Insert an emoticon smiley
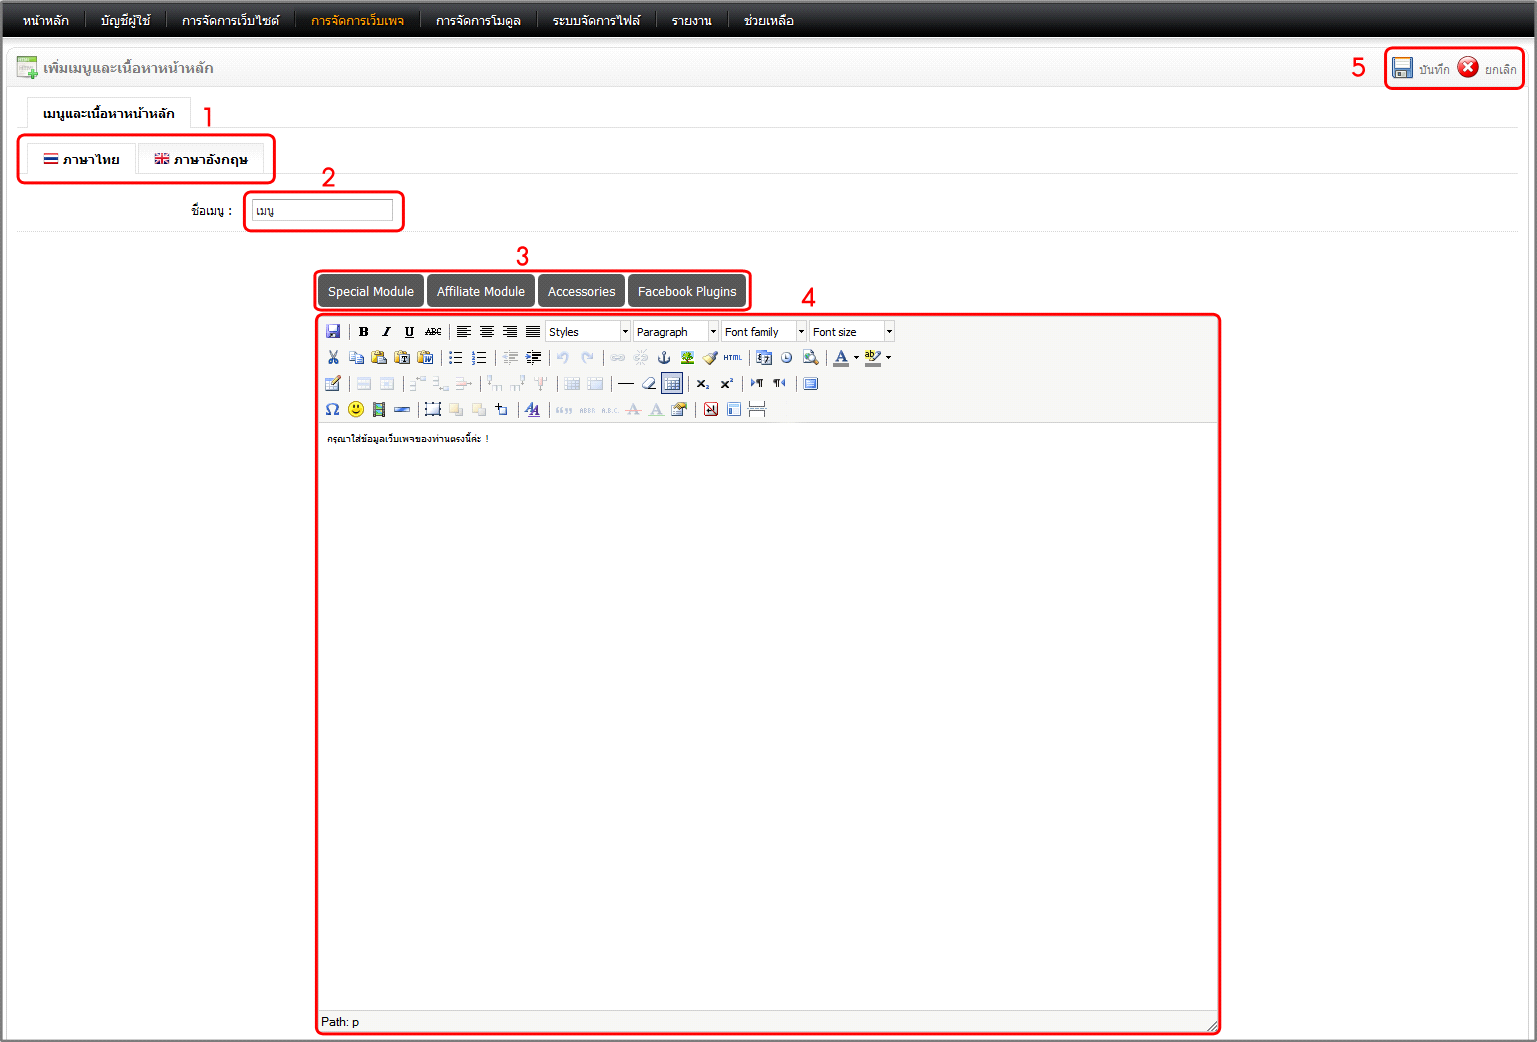 point(356,409)
